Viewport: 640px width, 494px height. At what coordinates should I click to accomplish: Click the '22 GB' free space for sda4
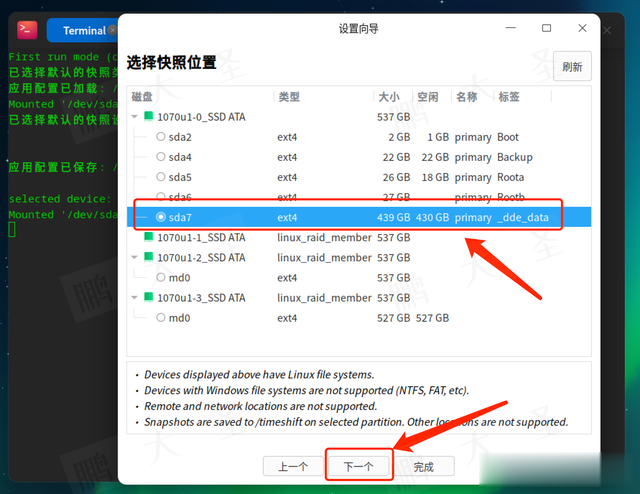pyautogui.click(x=435, y=157)
